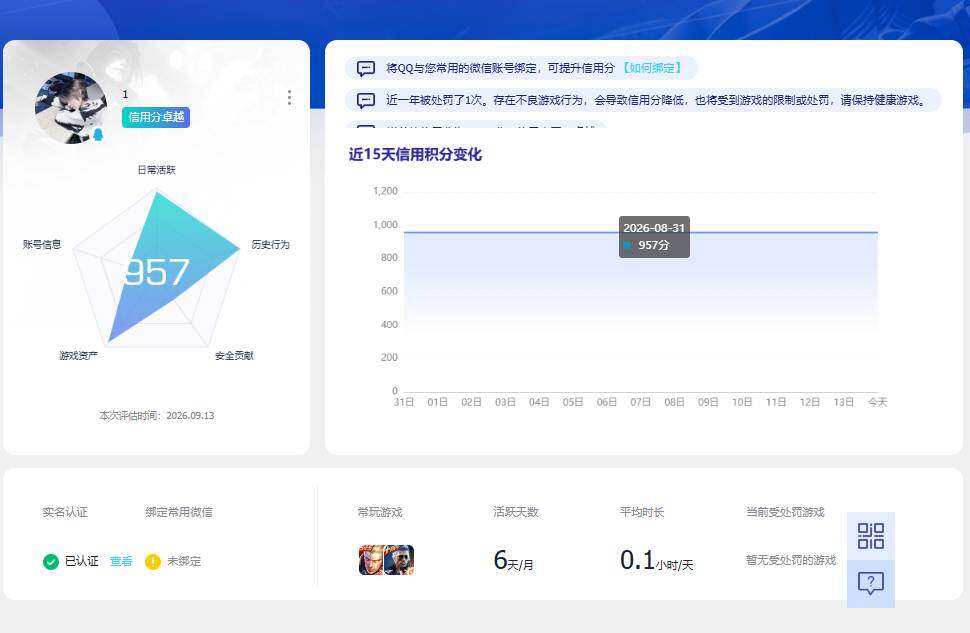Click the 信用分卓越 badge
Viewport: 970px width, 633px height.
click(x=156, y=117)
